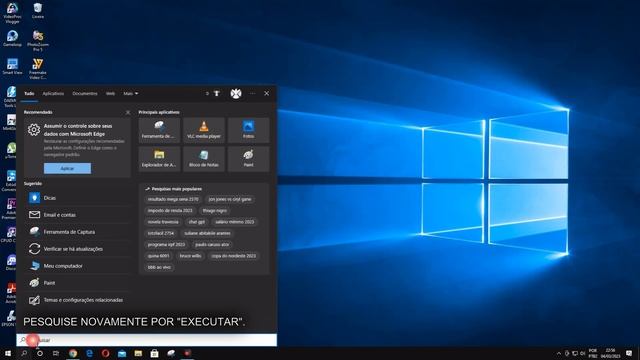The image size is (640, 360).
Task: Open Microsoft Store from the taskbar
Action: 154,353
